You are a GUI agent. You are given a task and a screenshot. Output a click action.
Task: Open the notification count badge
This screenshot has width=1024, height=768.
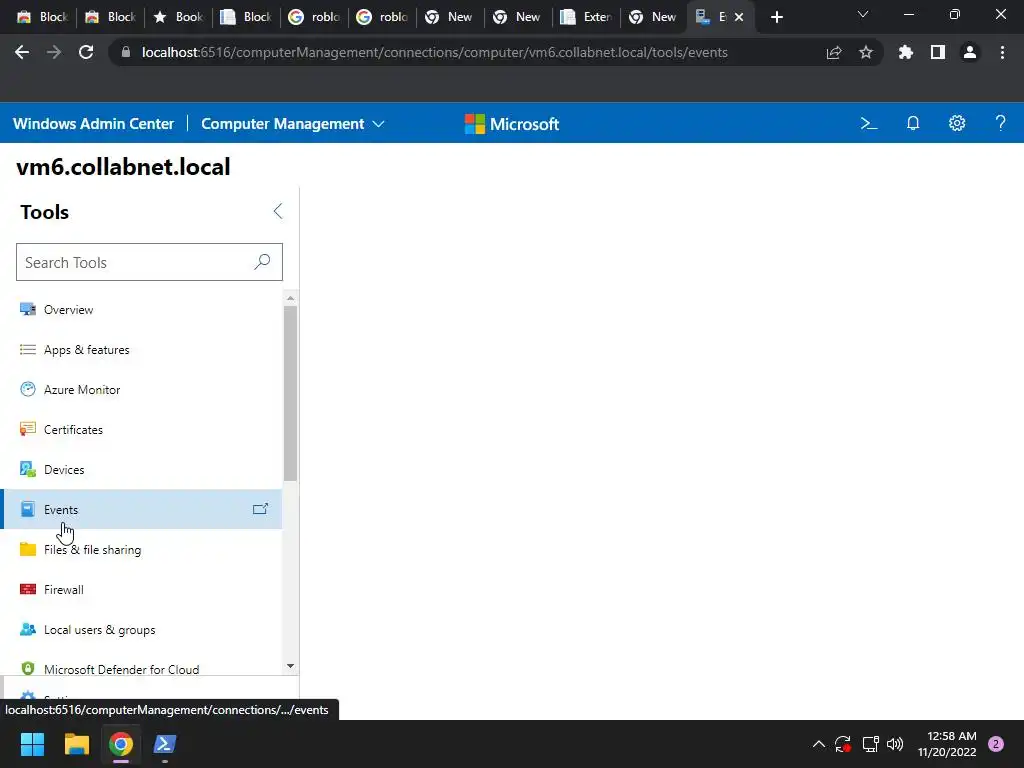[995, 744]
